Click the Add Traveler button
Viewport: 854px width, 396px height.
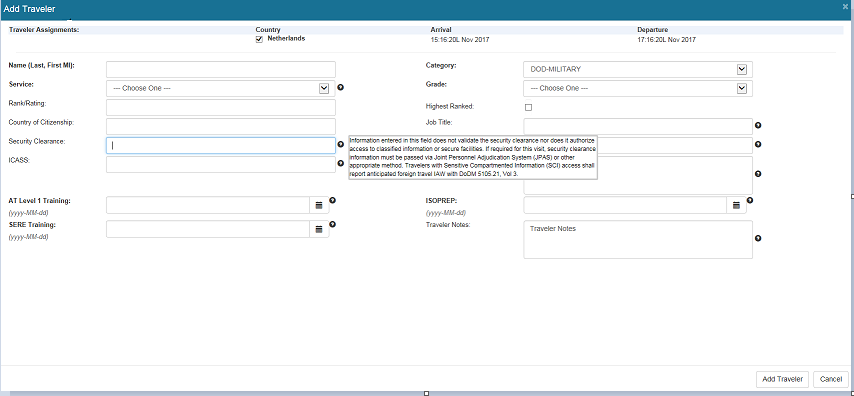coord(783,379)
